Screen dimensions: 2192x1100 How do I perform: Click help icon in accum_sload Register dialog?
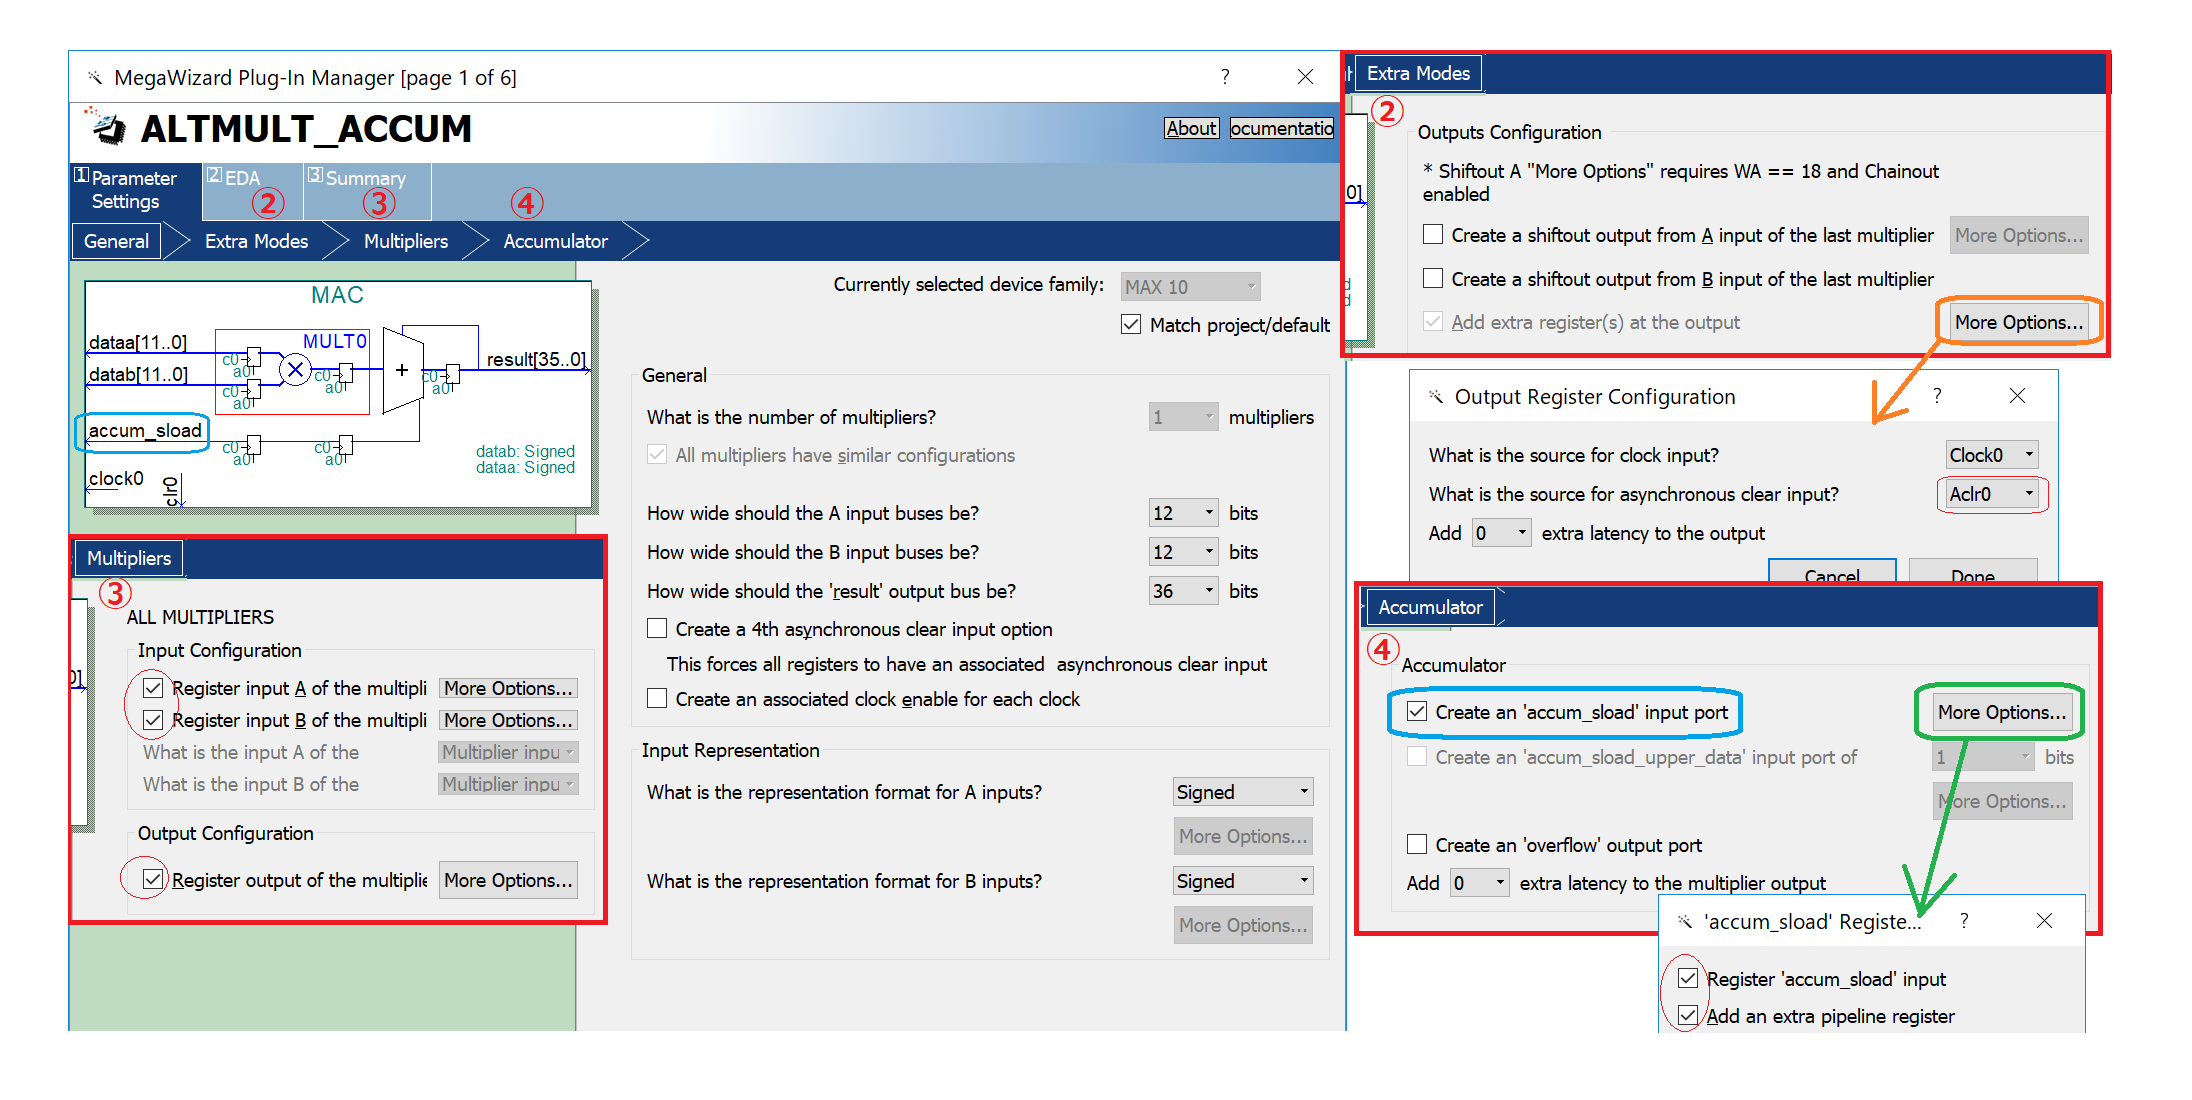(x=1964, y=921)
